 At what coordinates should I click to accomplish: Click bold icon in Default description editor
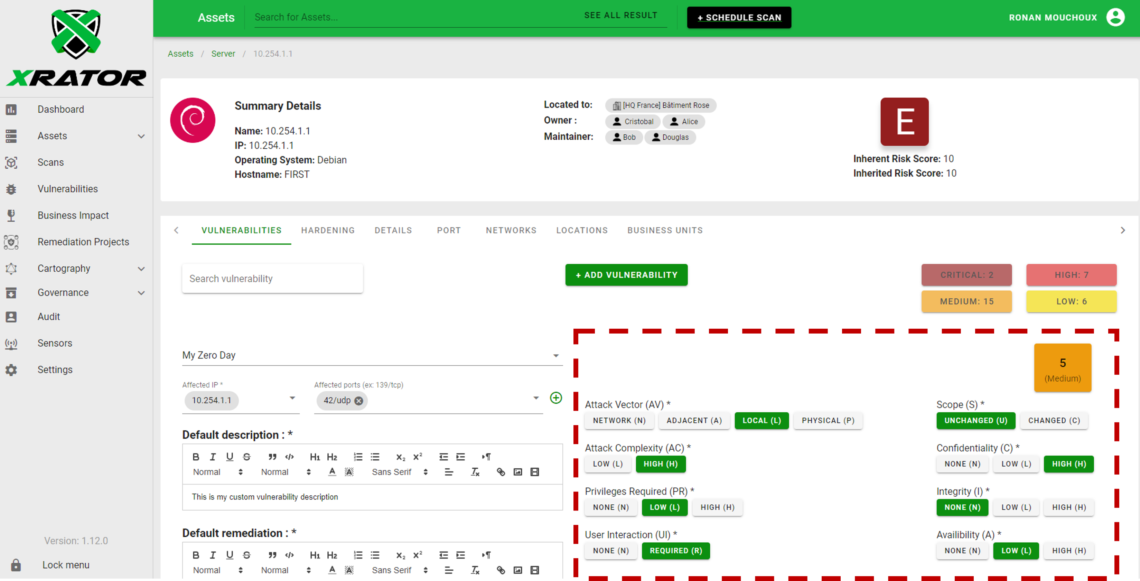click(x=196, y=457)
